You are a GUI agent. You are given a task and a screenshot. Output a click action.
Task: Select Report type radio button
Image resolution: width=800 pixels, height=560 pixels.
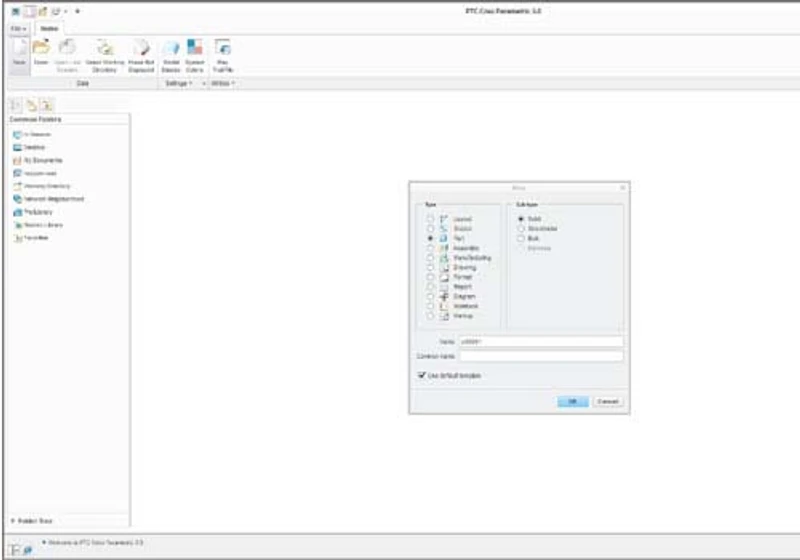click(430, 287)
